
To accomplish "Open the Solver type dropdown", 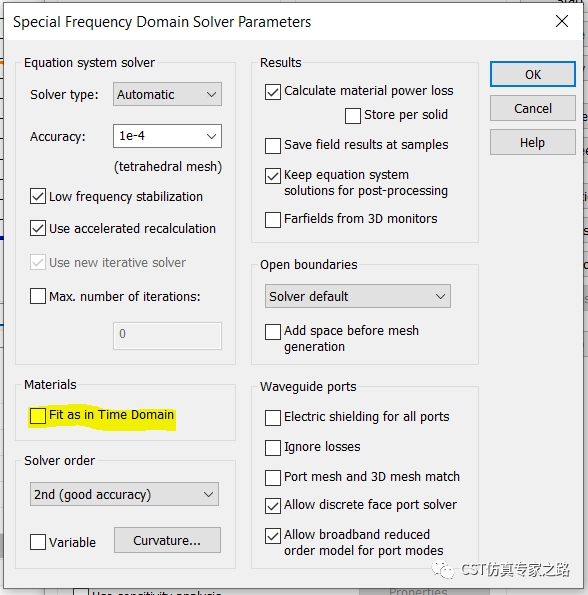I will 167,94.
